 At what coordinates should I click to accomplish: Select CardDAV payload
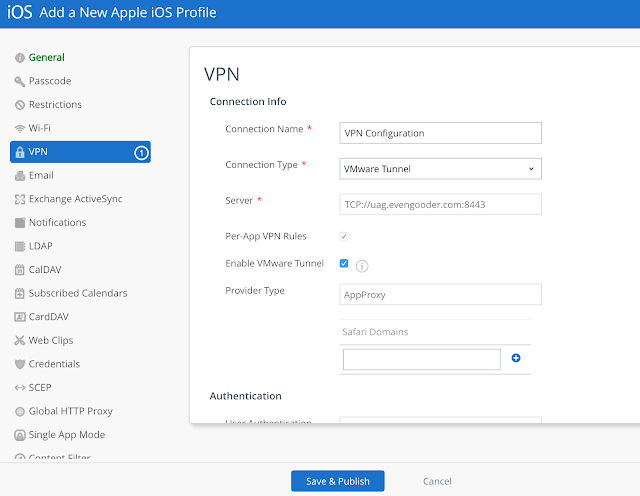tap(49, 317)
